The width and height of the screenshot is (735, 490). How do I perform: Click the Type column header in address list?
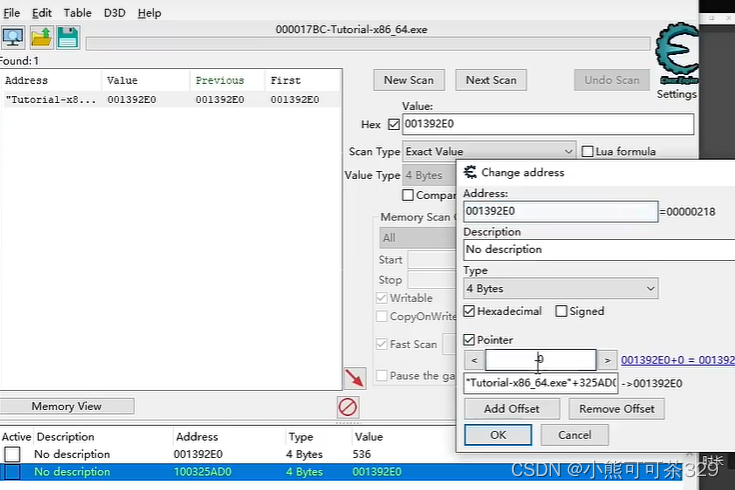click(318, 437)
